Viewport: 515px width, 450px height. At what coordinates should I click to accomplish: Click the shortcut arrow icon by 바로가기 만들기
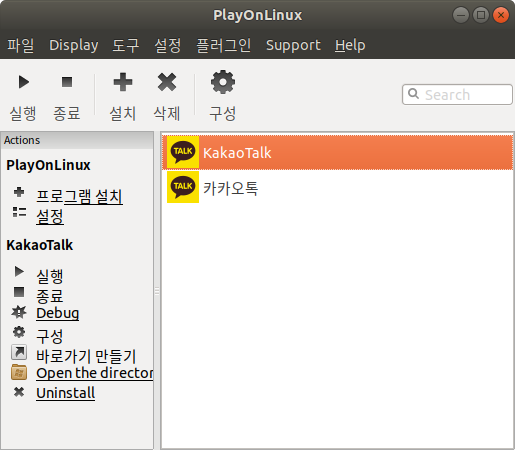[x=19, y=352]
